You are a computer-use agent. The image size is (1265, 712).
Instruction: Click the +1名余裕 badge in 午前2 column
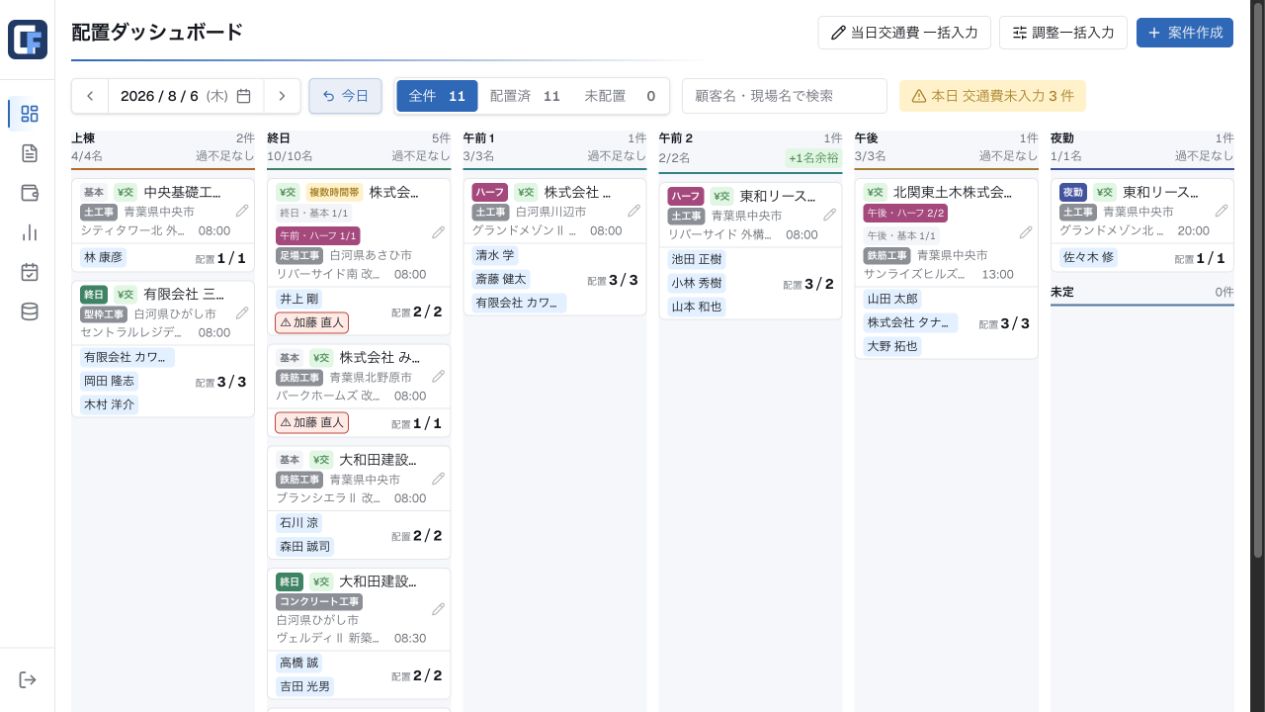814,157
